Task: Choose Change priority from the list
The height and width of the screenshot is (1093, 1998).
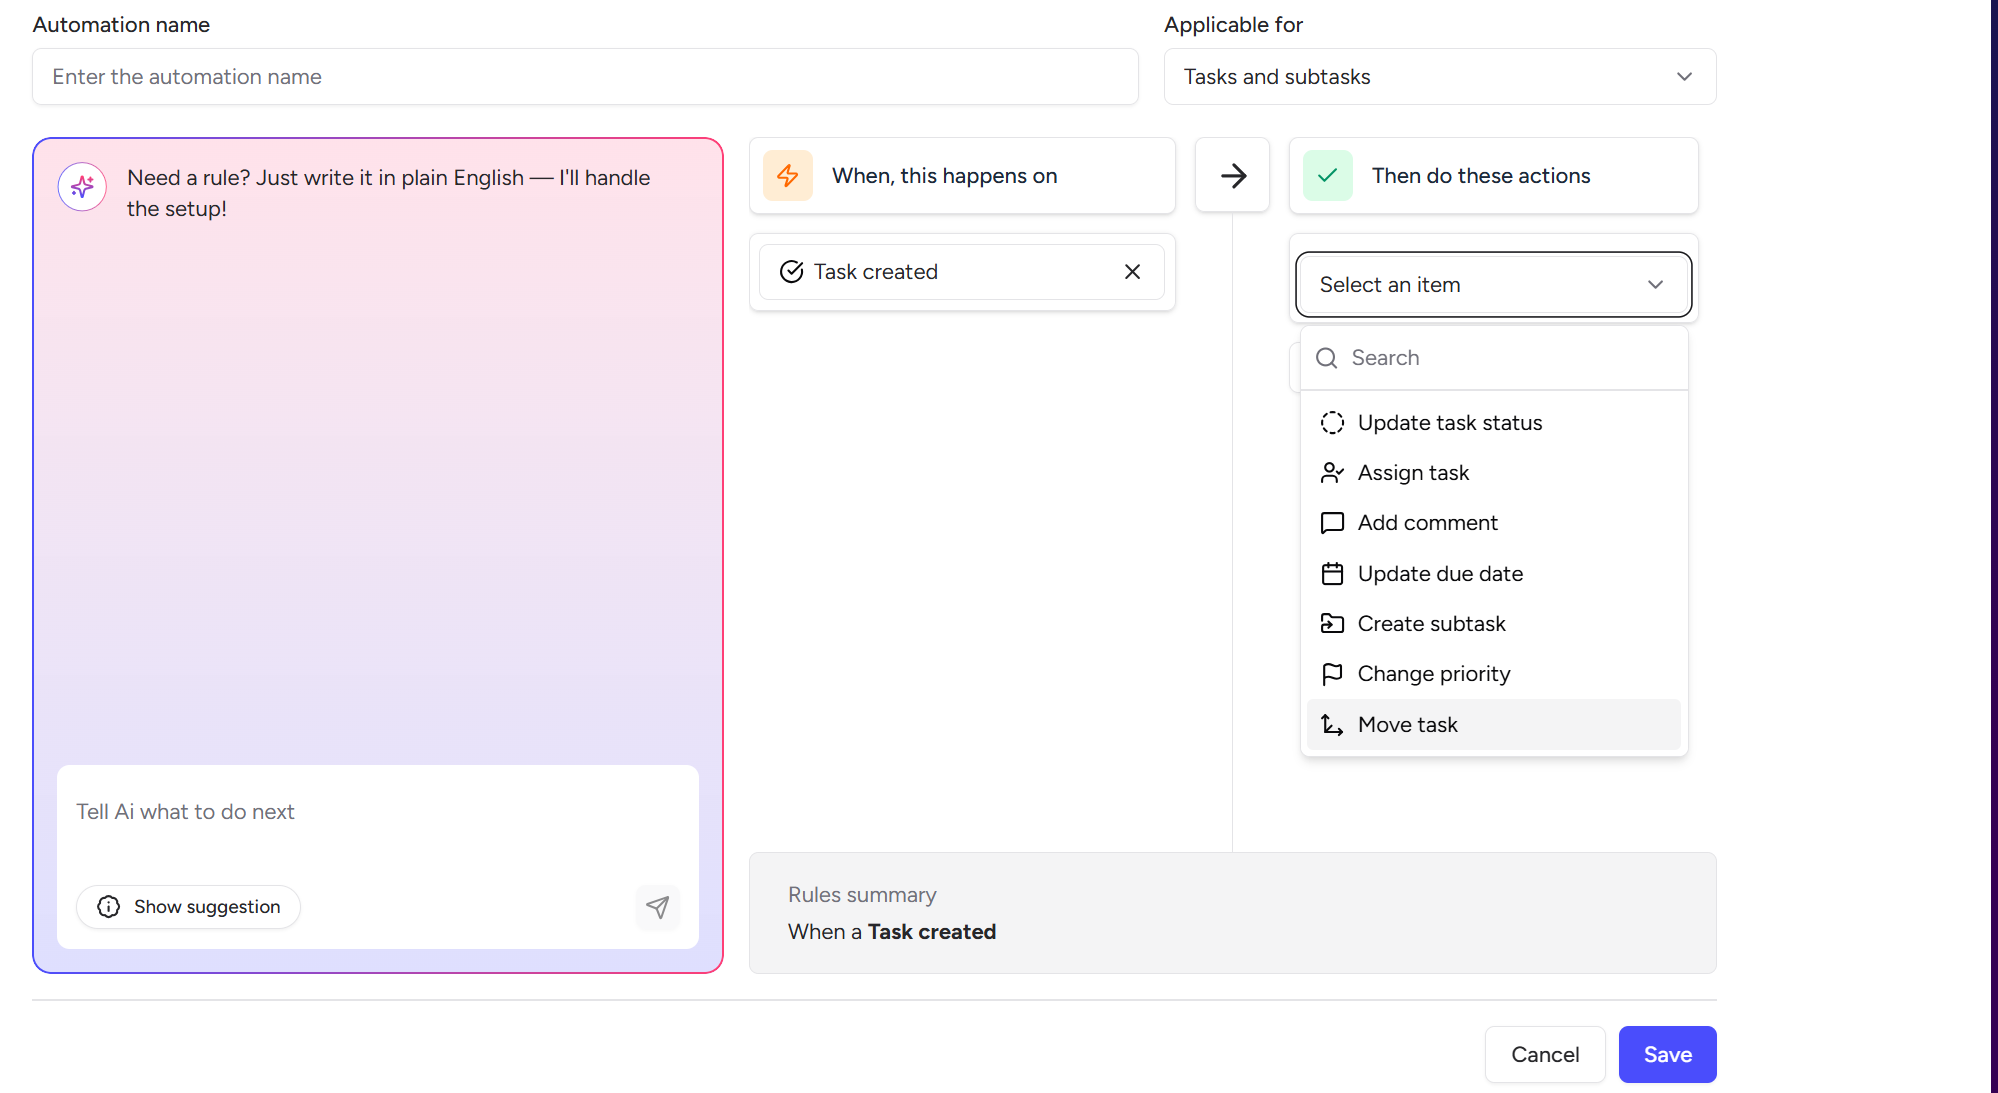Action: tap(1433, 674)
